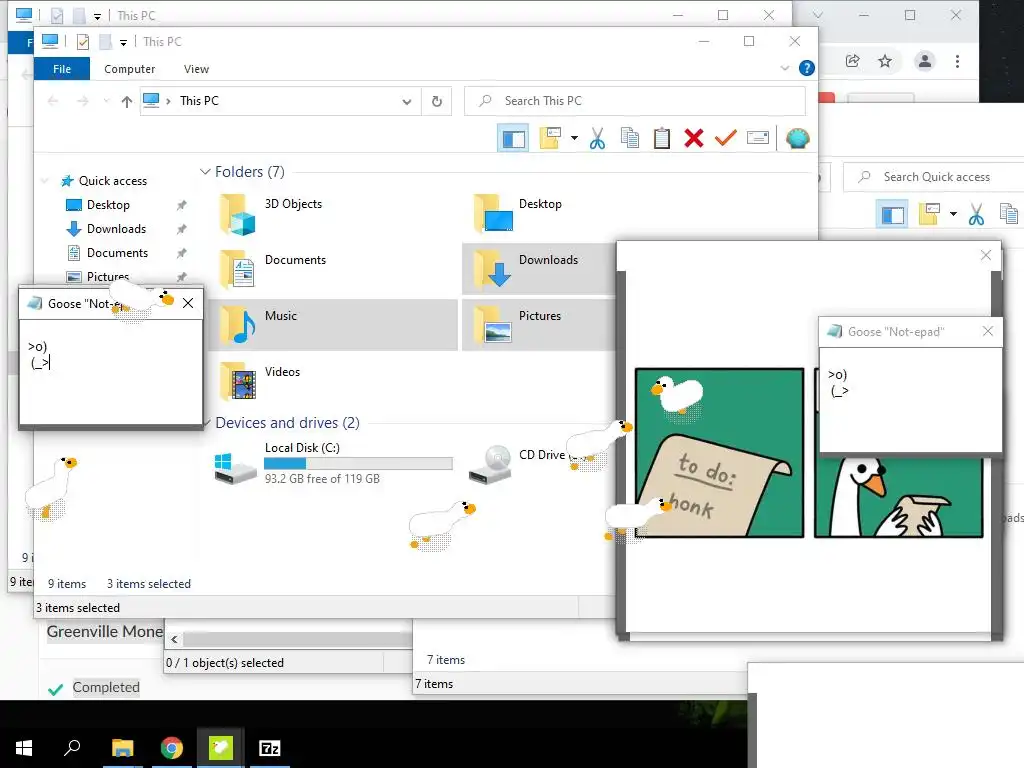Open the Chrome three-dot menu
This screenshot has width=1024, height=768.
pos(957,61)
